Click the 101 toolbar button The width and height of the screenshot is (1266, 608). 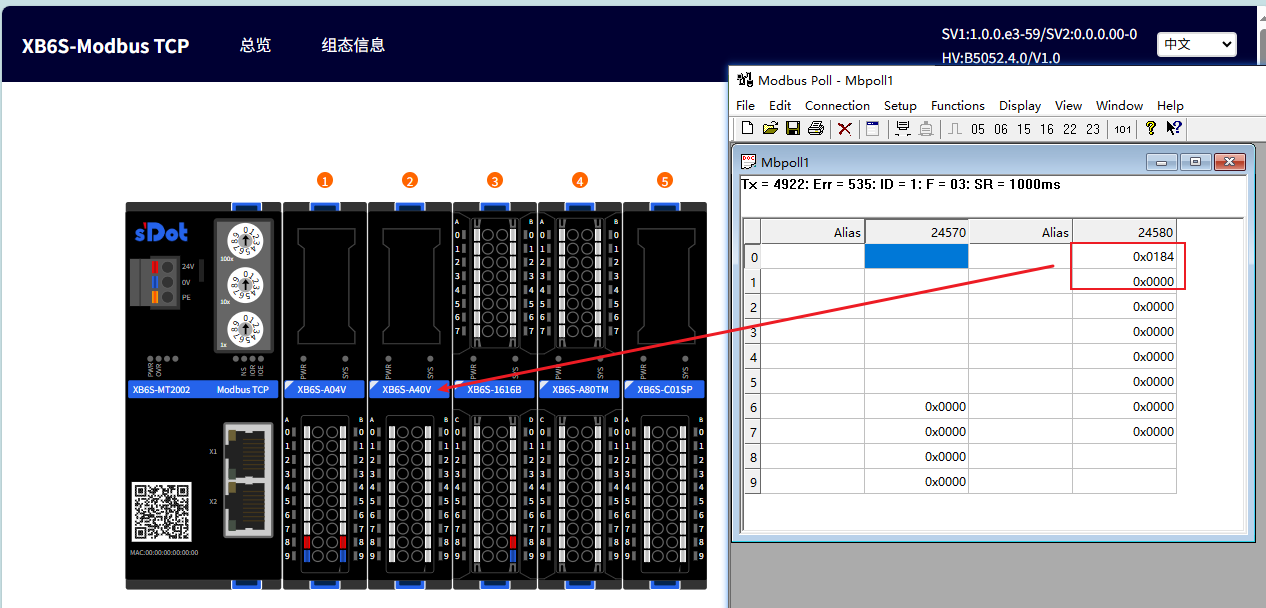[1123, 129]
